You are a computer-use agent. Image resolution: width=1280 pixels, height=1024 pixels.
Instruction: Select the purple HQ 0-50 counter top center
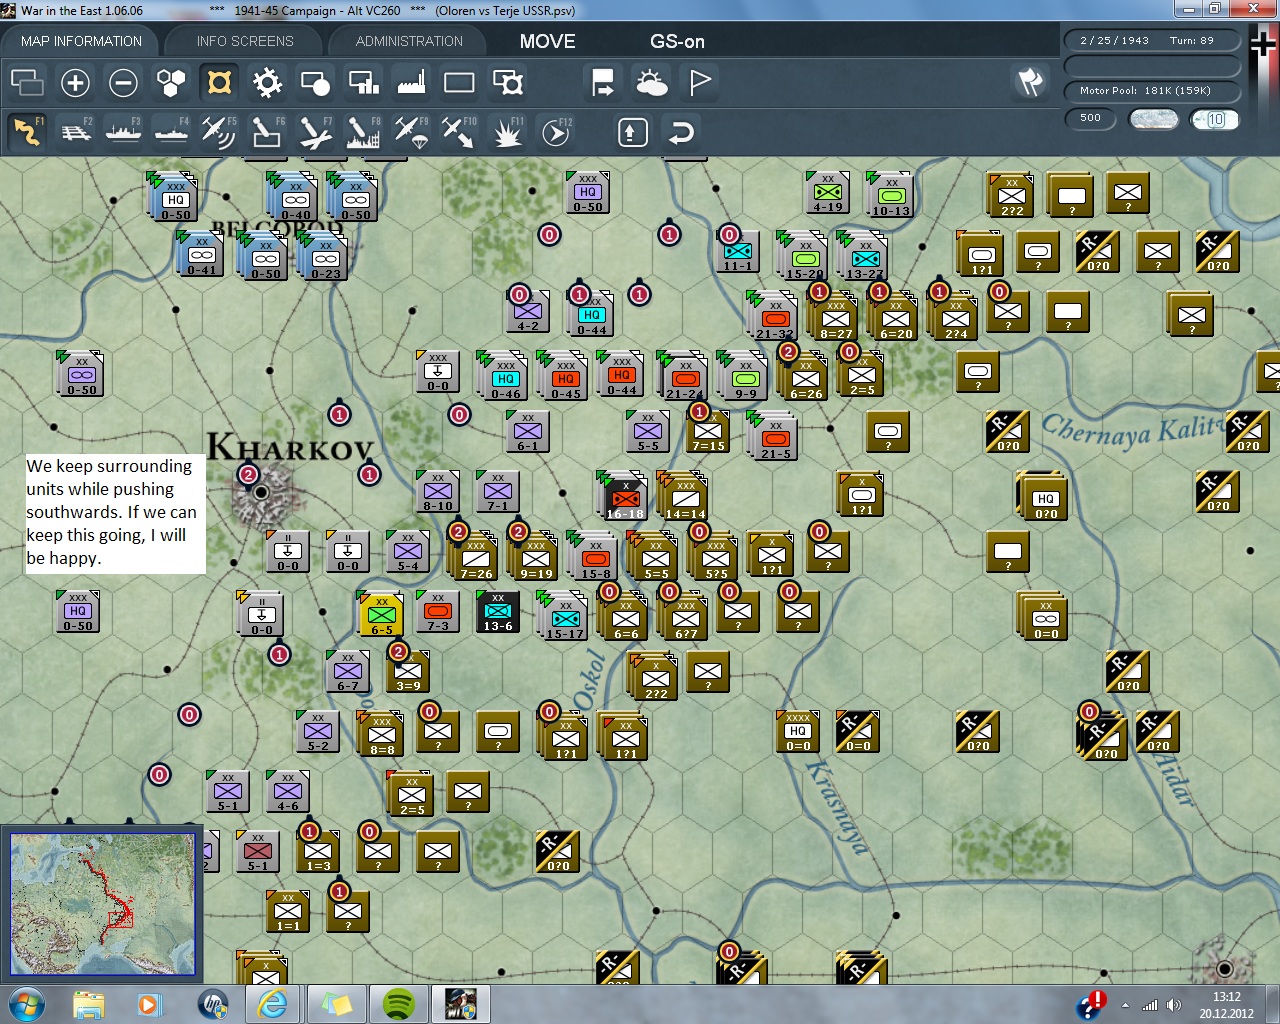587,192
